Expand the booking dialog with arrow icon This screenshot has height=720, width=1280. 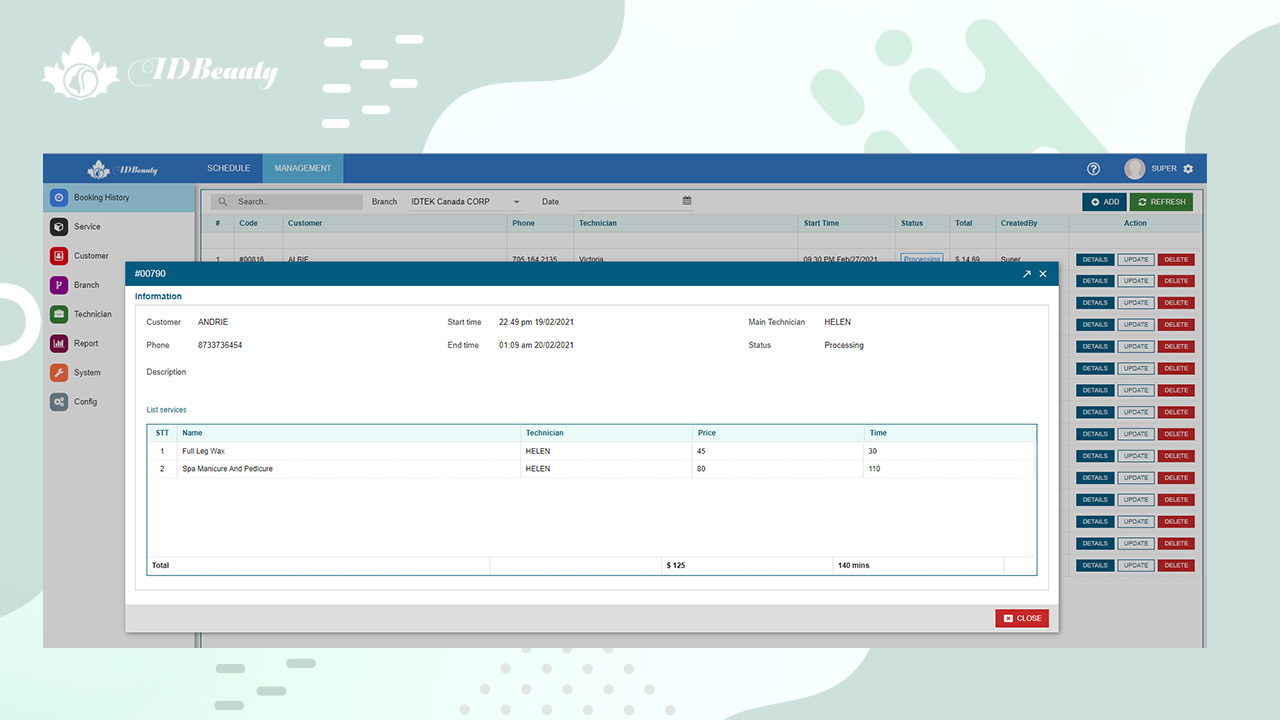(1026, 274)
